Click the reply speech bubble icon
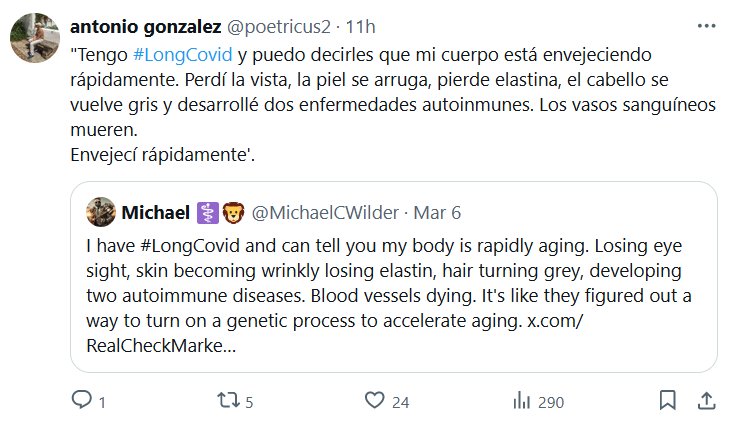 (x=82, y=401)
